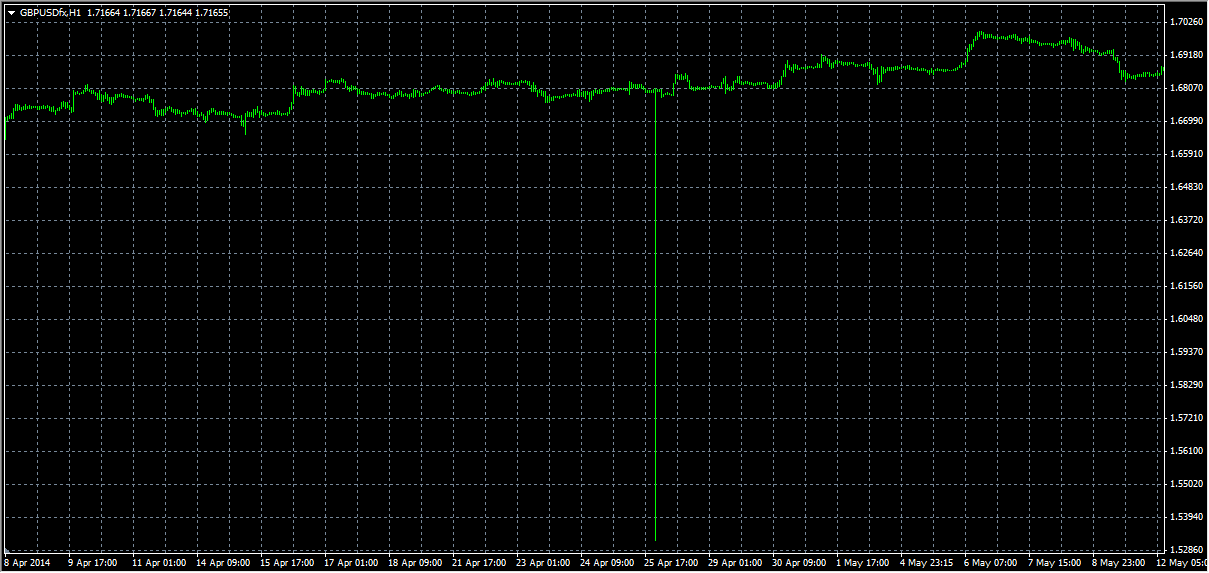Click the 8 May 23:00 time label

pyautogui.click(x=1118, y=563)
